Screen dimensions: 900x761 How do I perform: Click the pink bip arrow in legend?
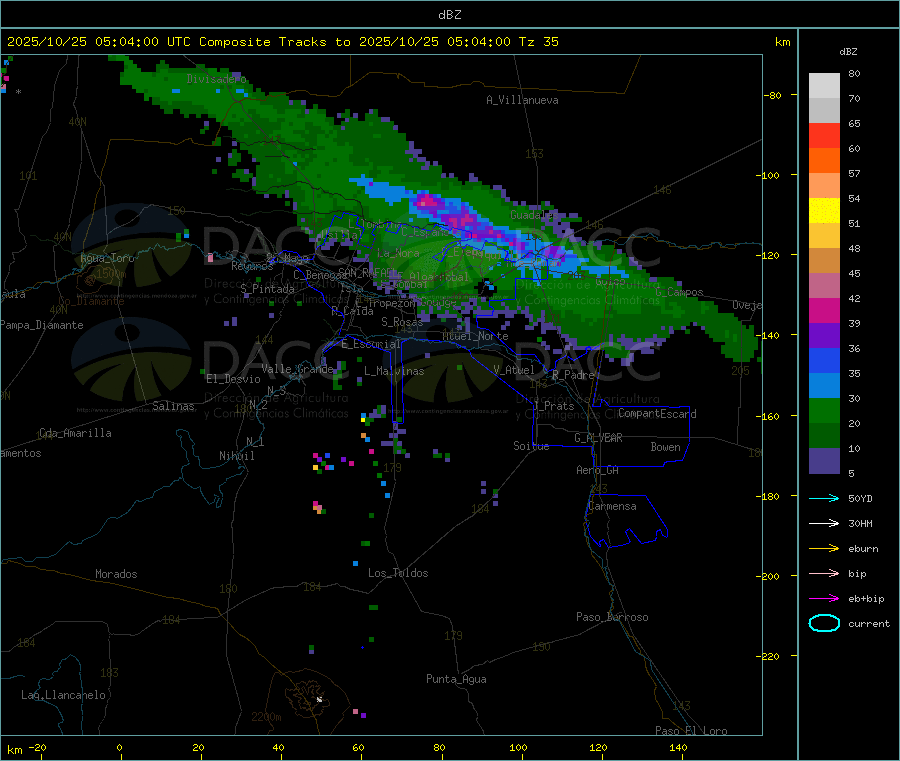(824, 573)
